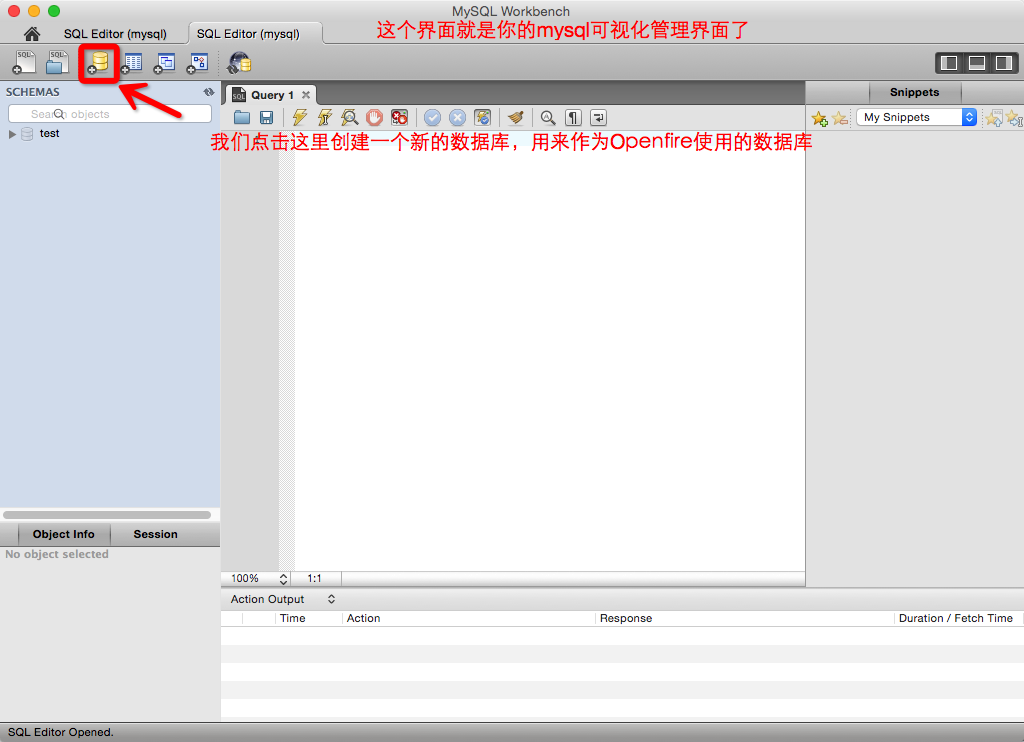Add a new snippet star plus icon
1024x742 pixels.
[x=820, y=118]
